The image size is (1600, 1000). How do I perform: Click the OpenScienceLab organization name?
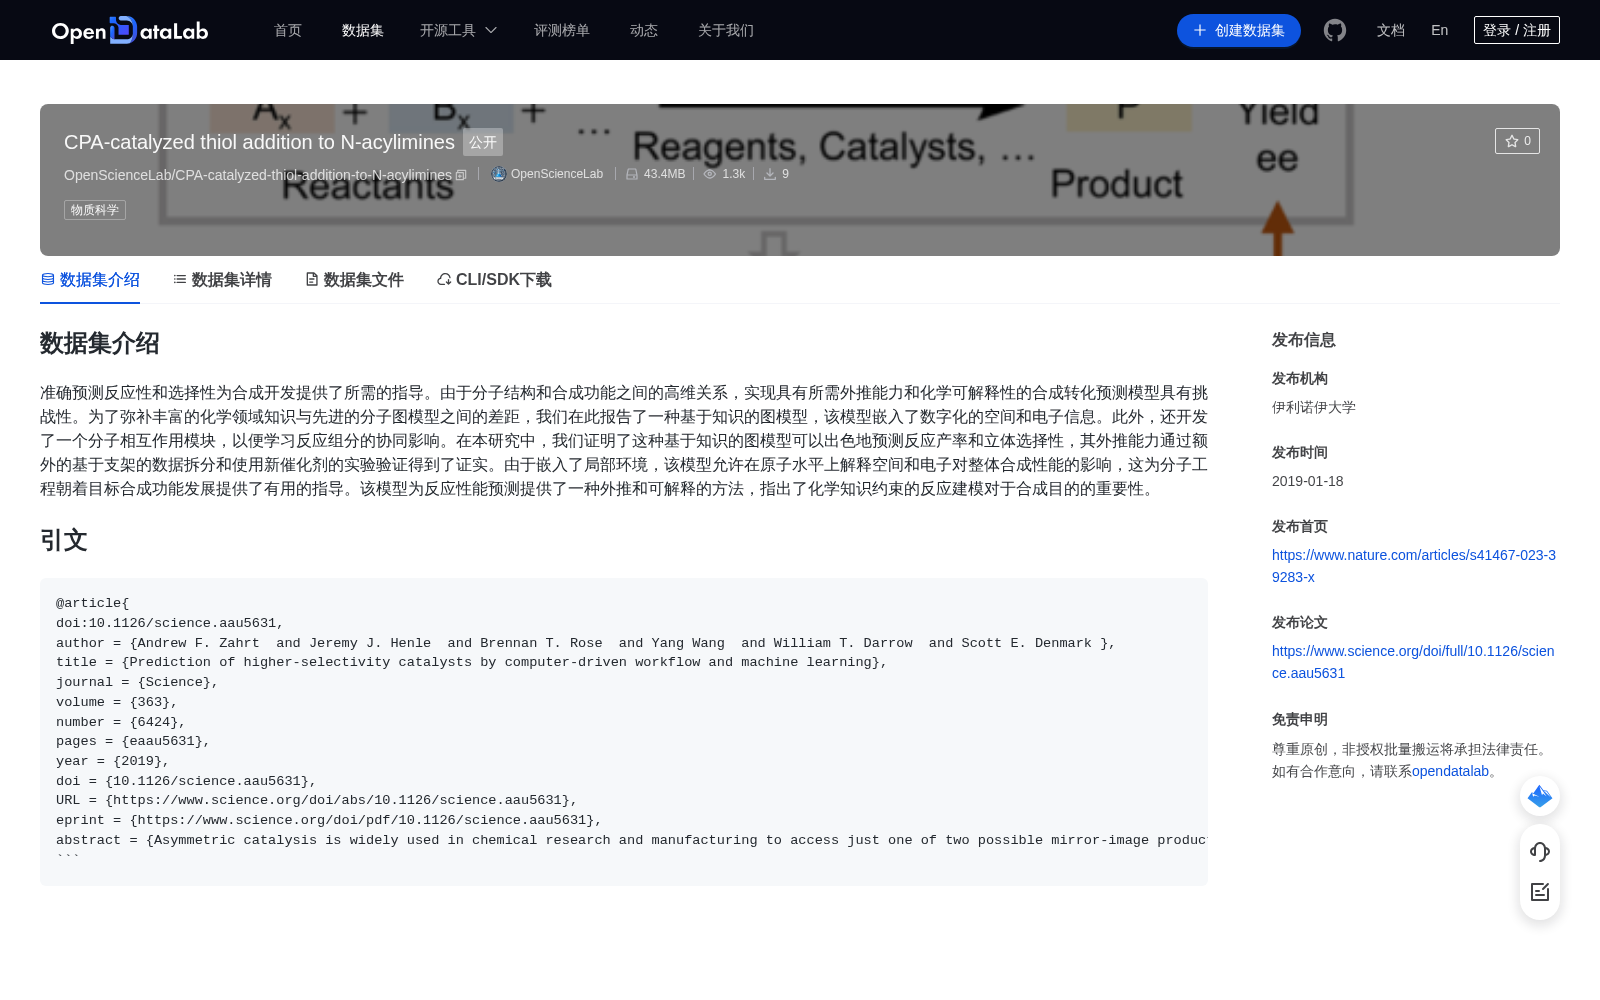coord(557,174)
